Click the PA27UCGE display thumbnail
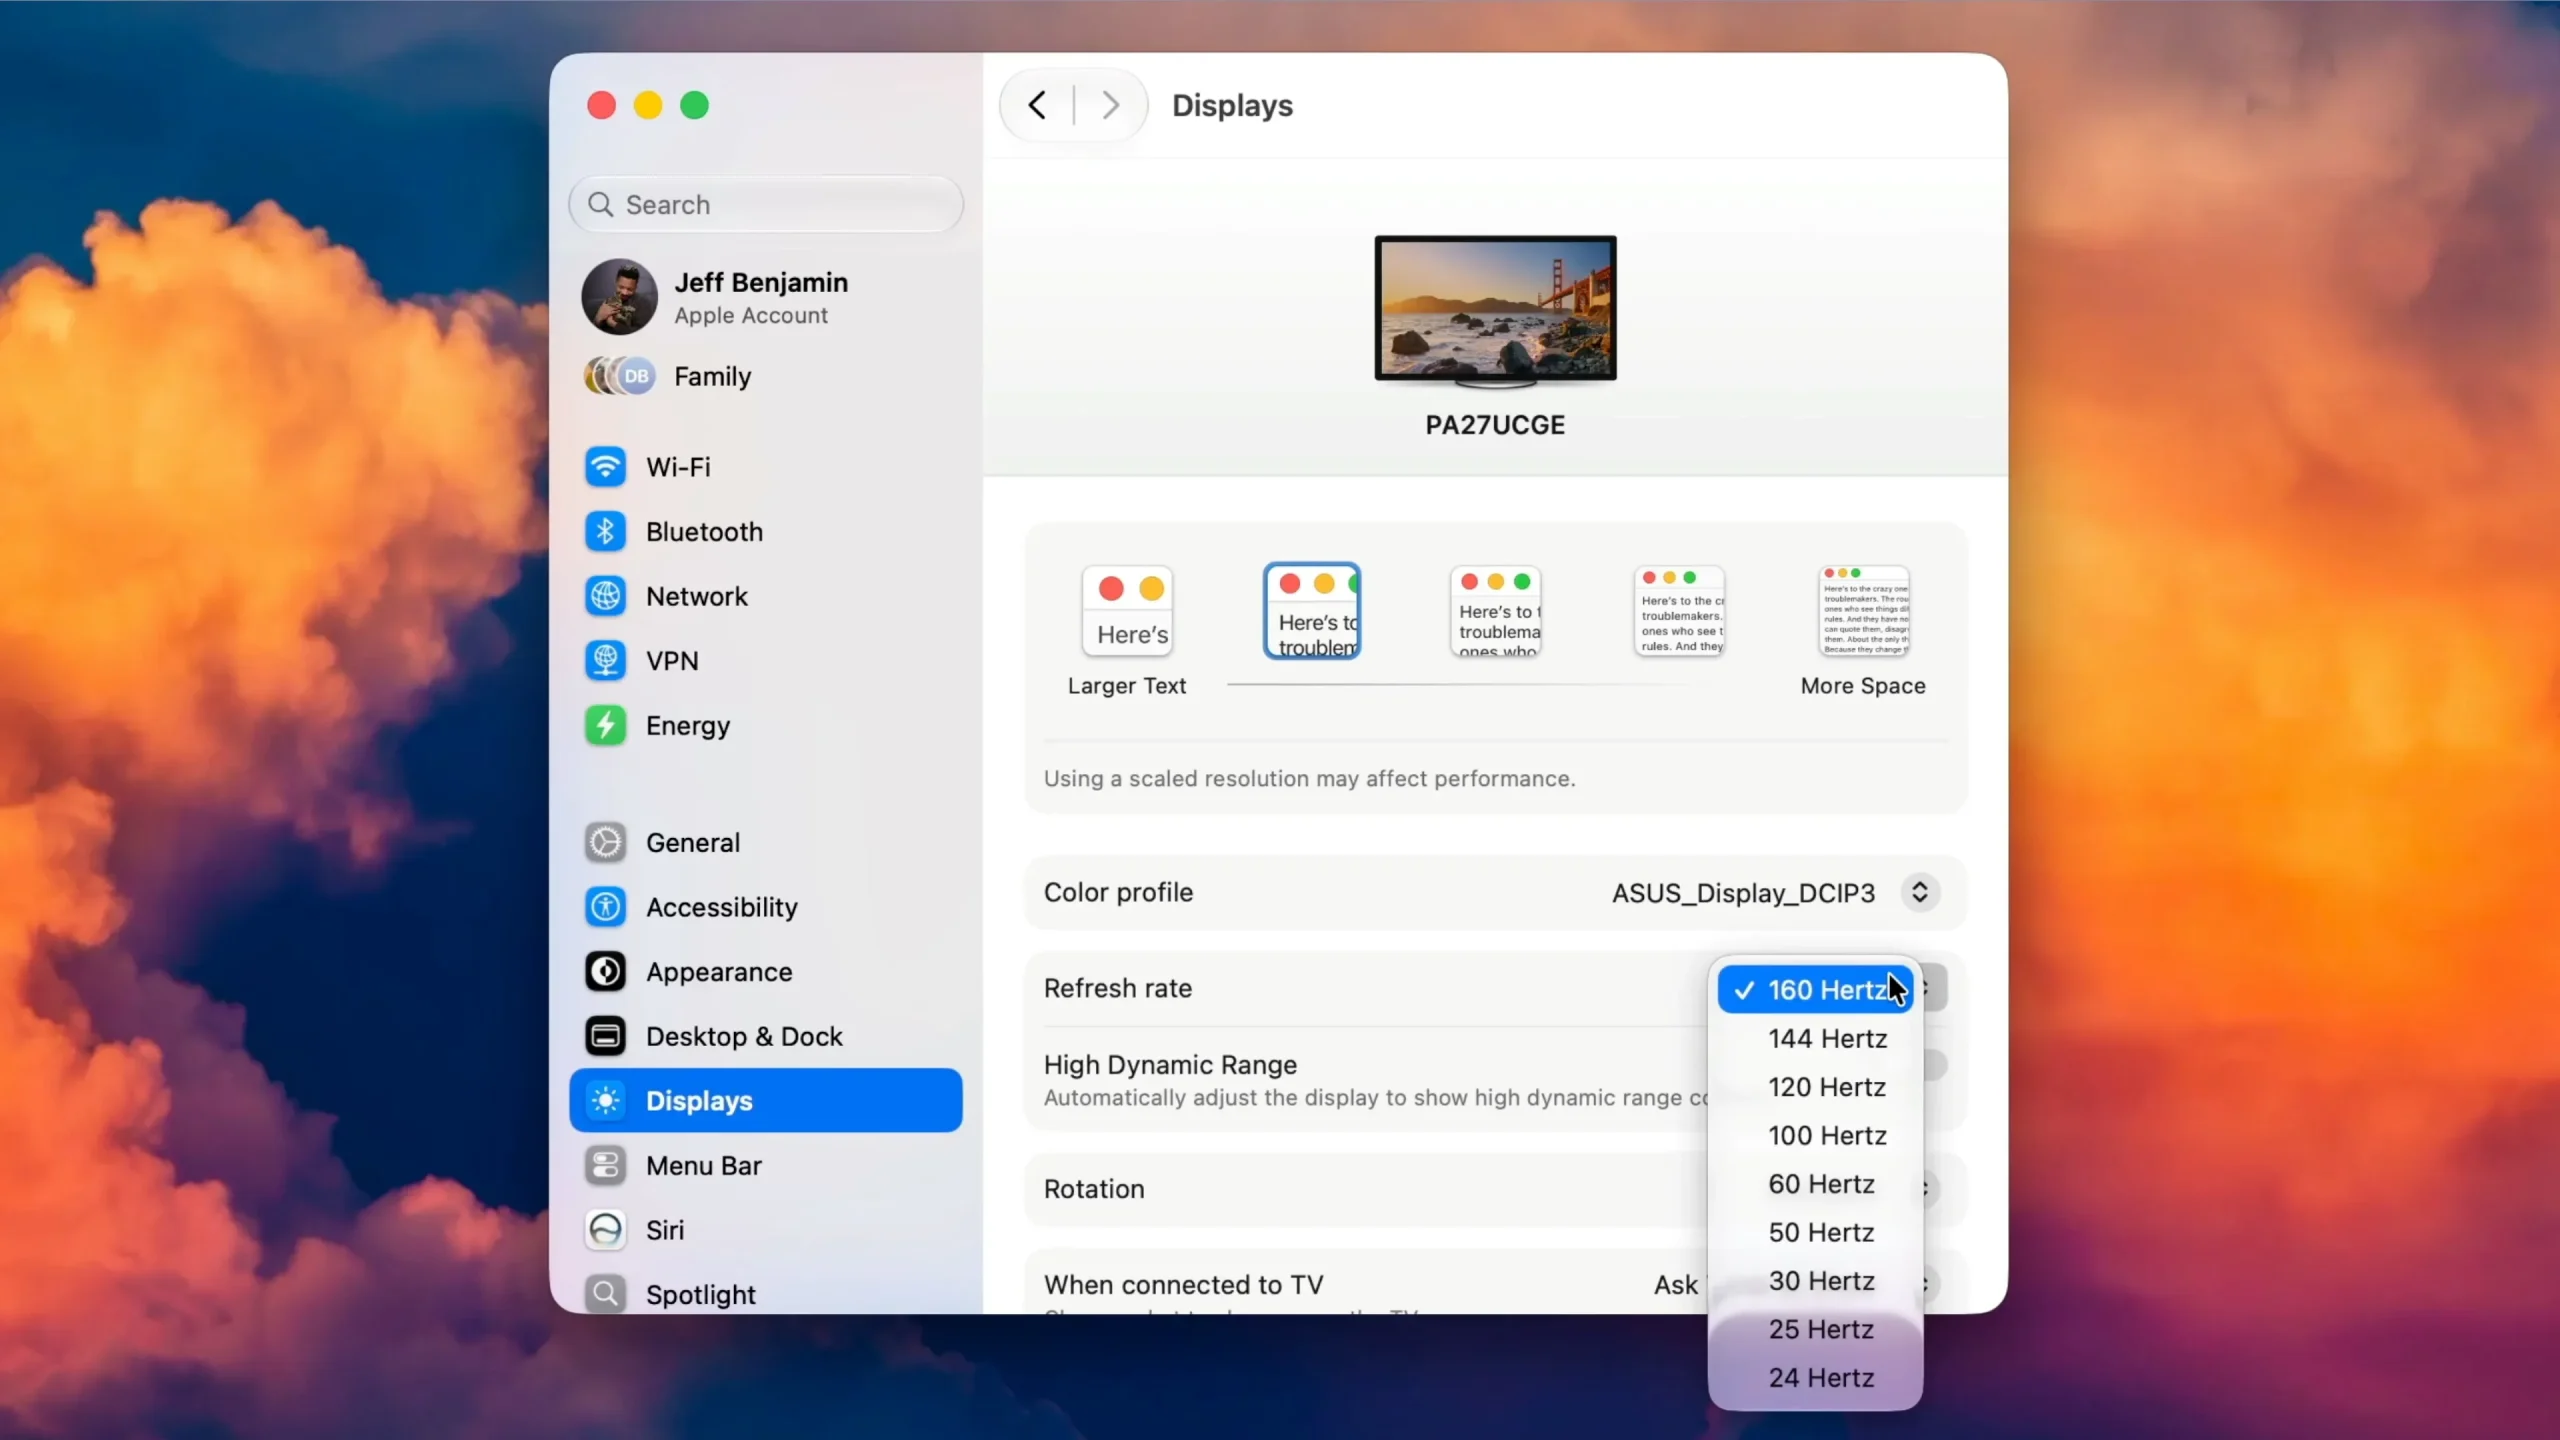This screenshot has height=1440, width=2560. pyautogui.click(x=1495, y=311)
